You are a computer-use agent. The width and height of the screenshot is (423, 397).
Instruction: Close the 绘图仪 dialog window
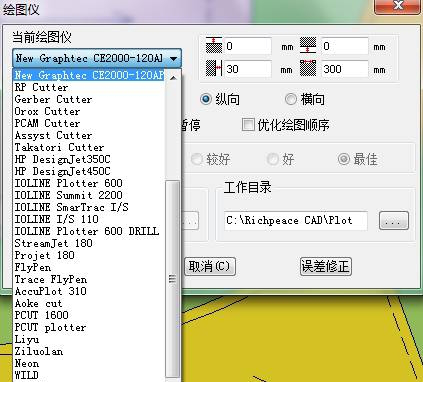click(x=397, y=6)
